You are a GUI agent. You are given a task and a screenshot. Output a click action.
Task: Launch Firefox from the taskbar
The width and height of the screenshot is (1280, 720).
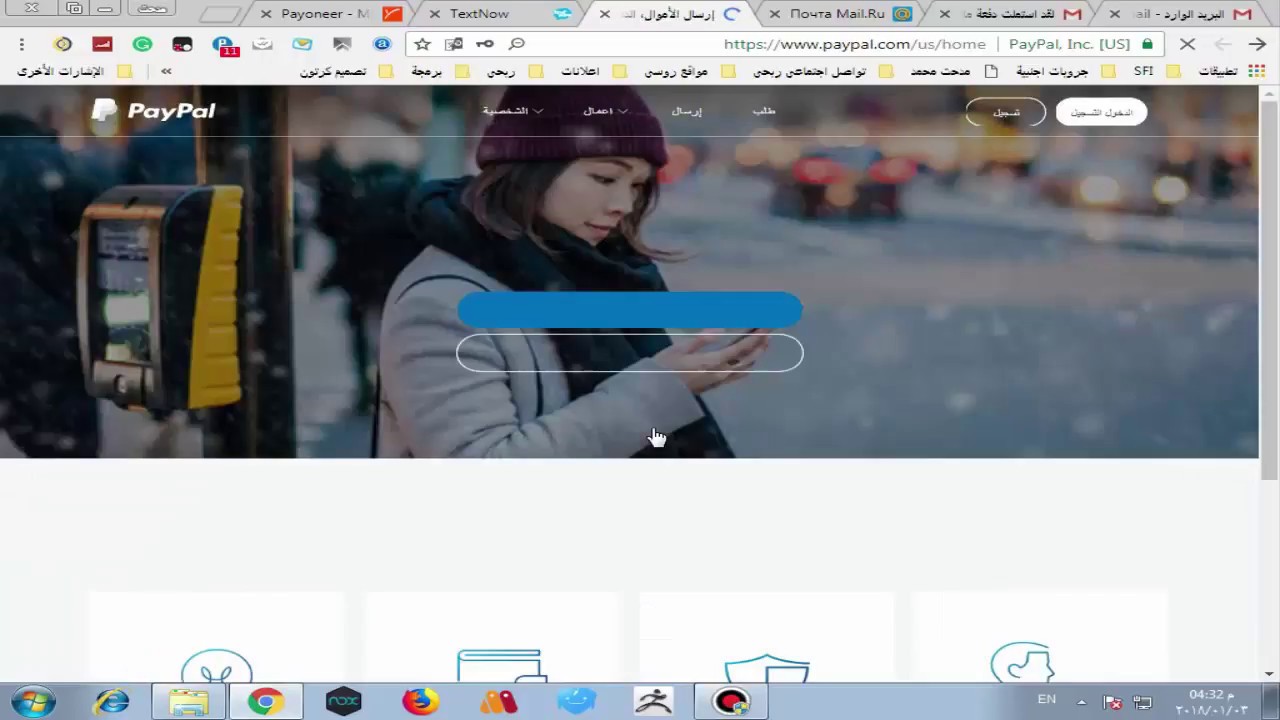[420, 701]
